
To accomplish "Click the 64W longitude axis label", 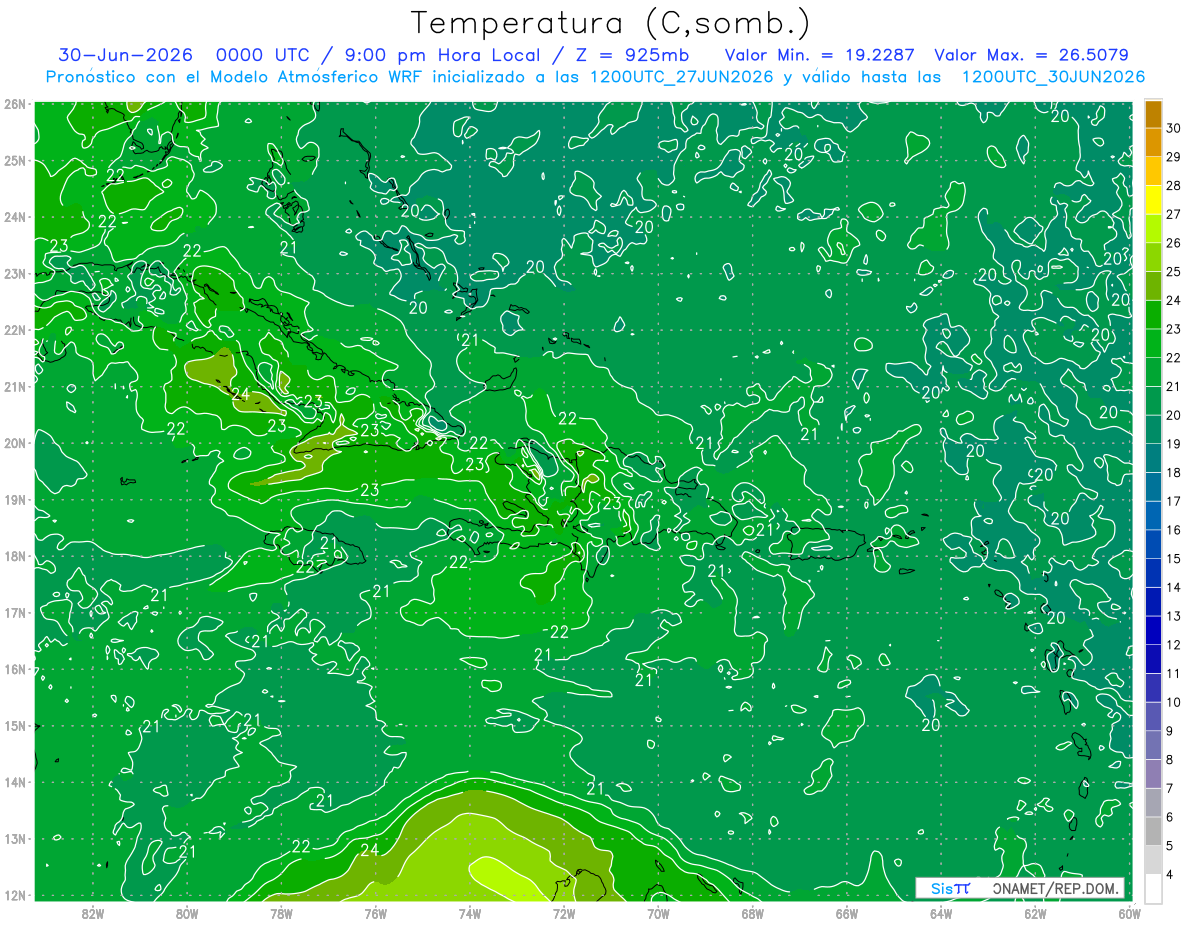I will click(941, 913).
